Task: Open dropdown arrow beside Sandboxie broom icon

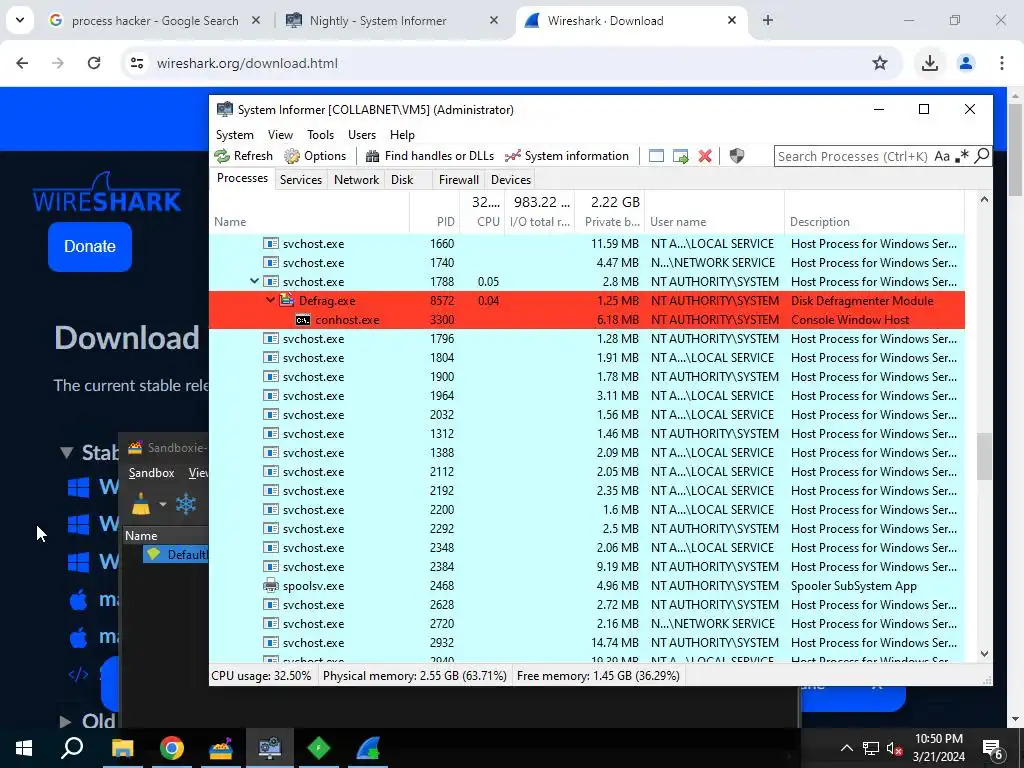Action: (x=163, y=504)
